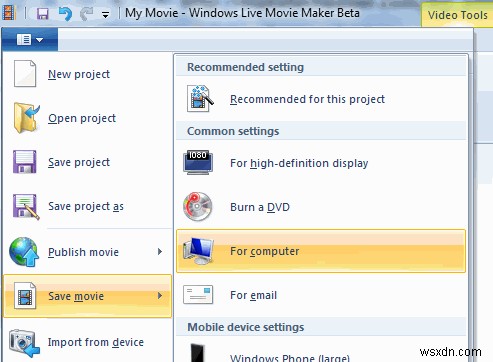The width and height of the screenshot is (493, 362).
Task: Select the Save movie menu item
Action: point(87,296)
